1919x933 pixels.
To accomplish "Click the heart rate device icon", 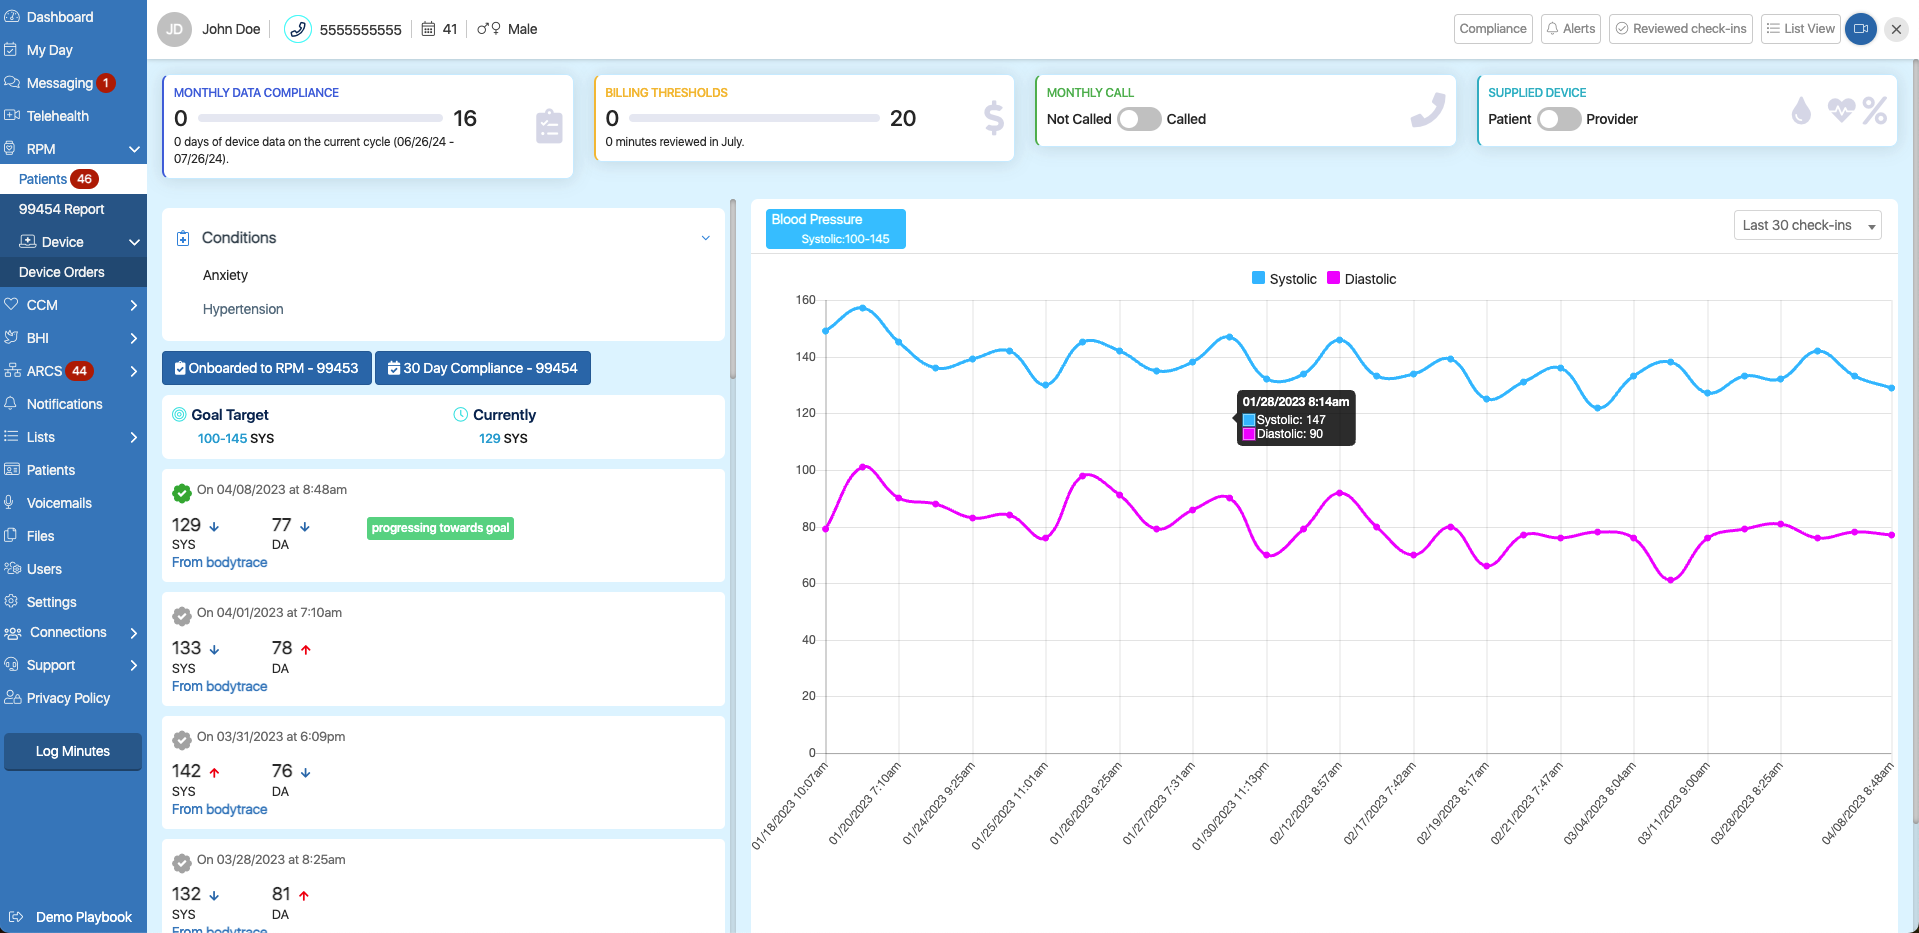I will tap(1841, 110).
